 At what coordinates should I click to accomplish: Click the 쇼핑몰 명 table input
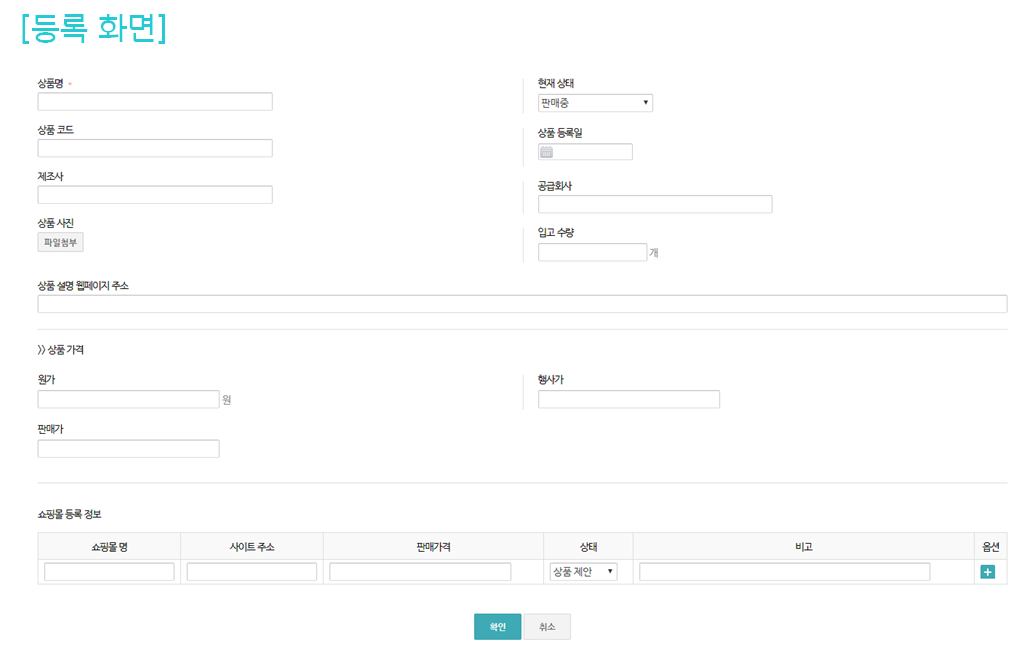tap(109, 572)
